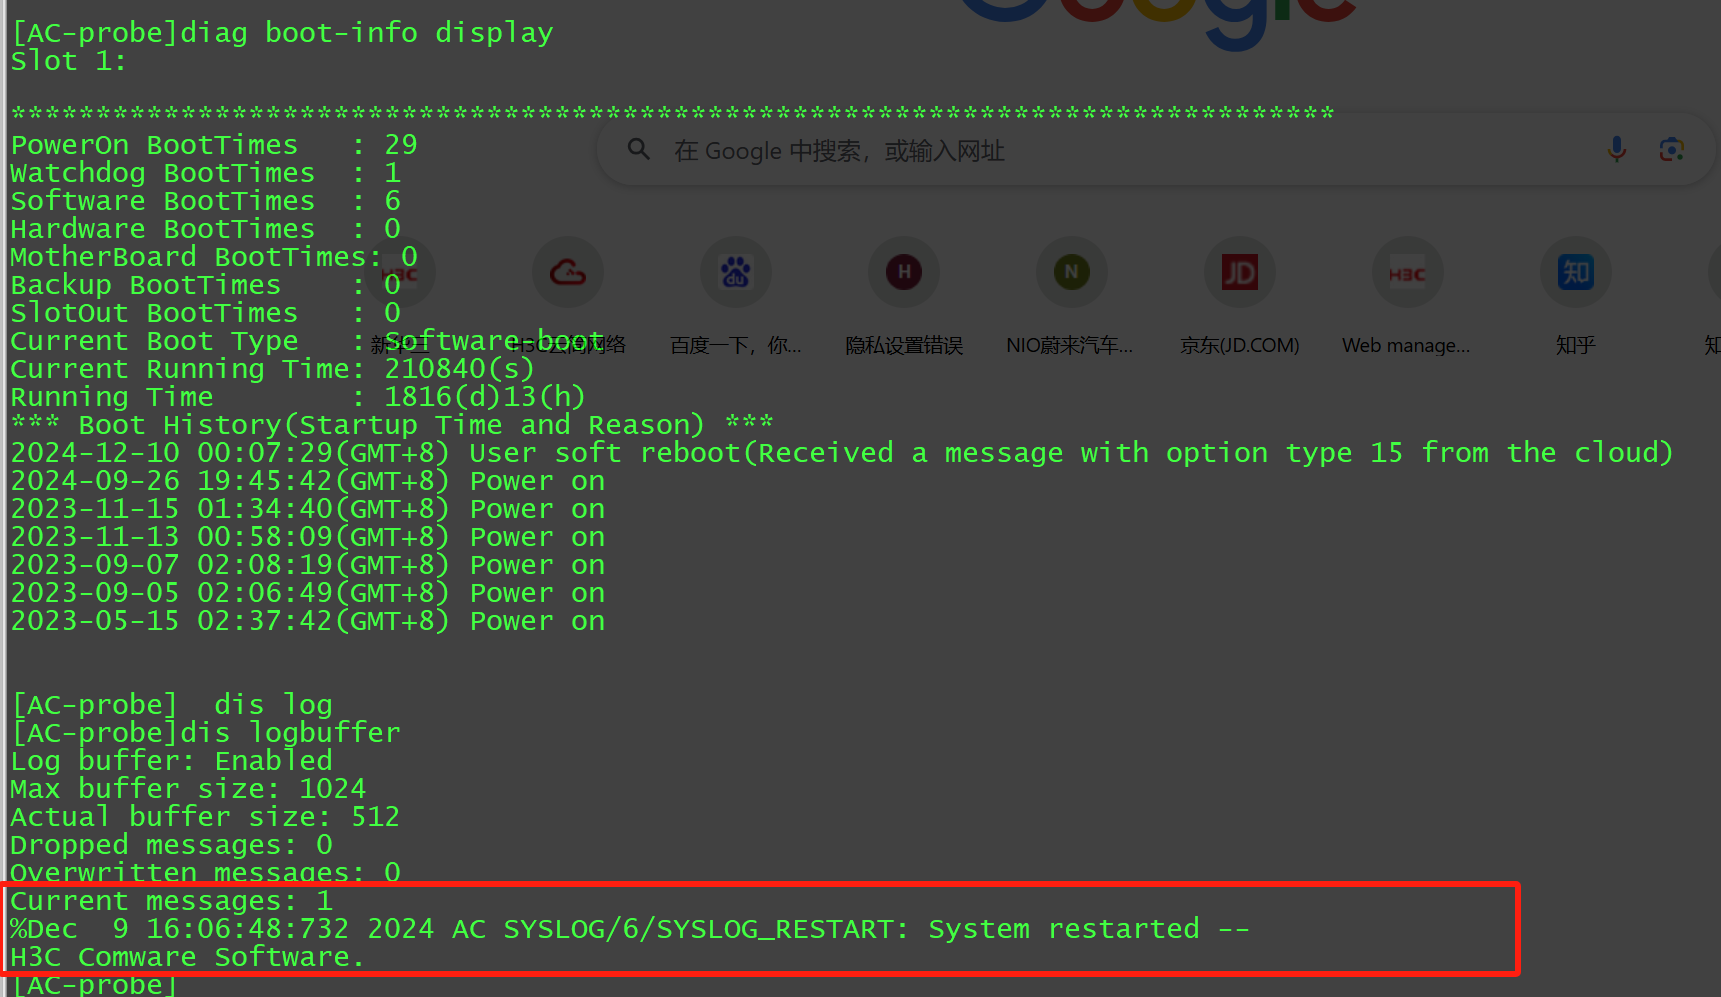Click the "Software BootTimes" line showing 6
Viewport: 1721px width, 997px height.
(x=206, y=201)
